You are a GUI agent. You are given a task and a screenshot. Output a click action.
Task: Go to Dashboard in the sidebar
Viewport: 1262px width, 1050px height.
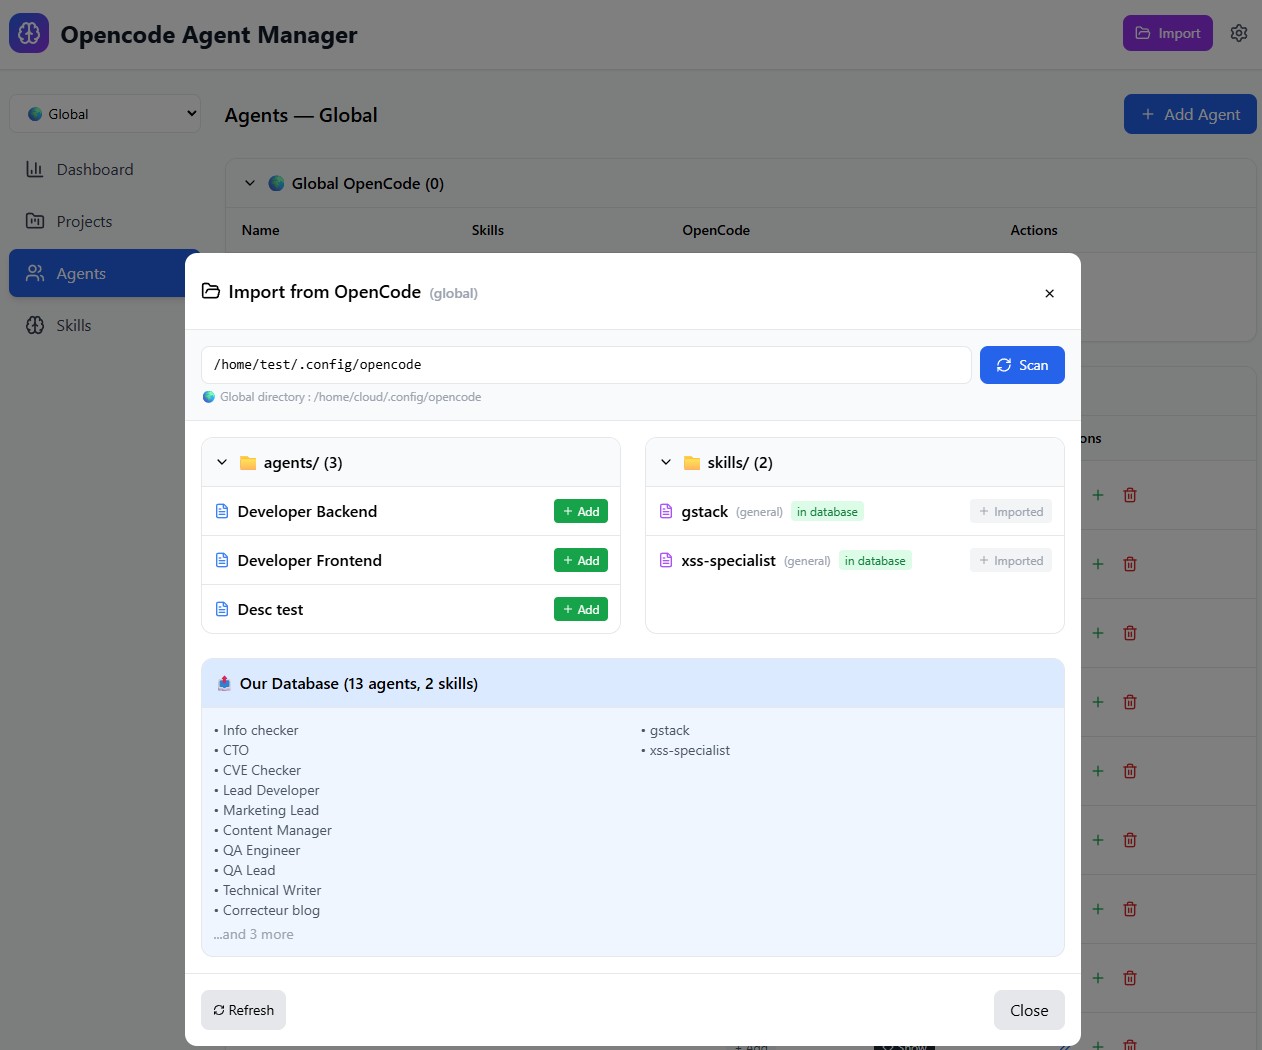(x=104, y=169)
